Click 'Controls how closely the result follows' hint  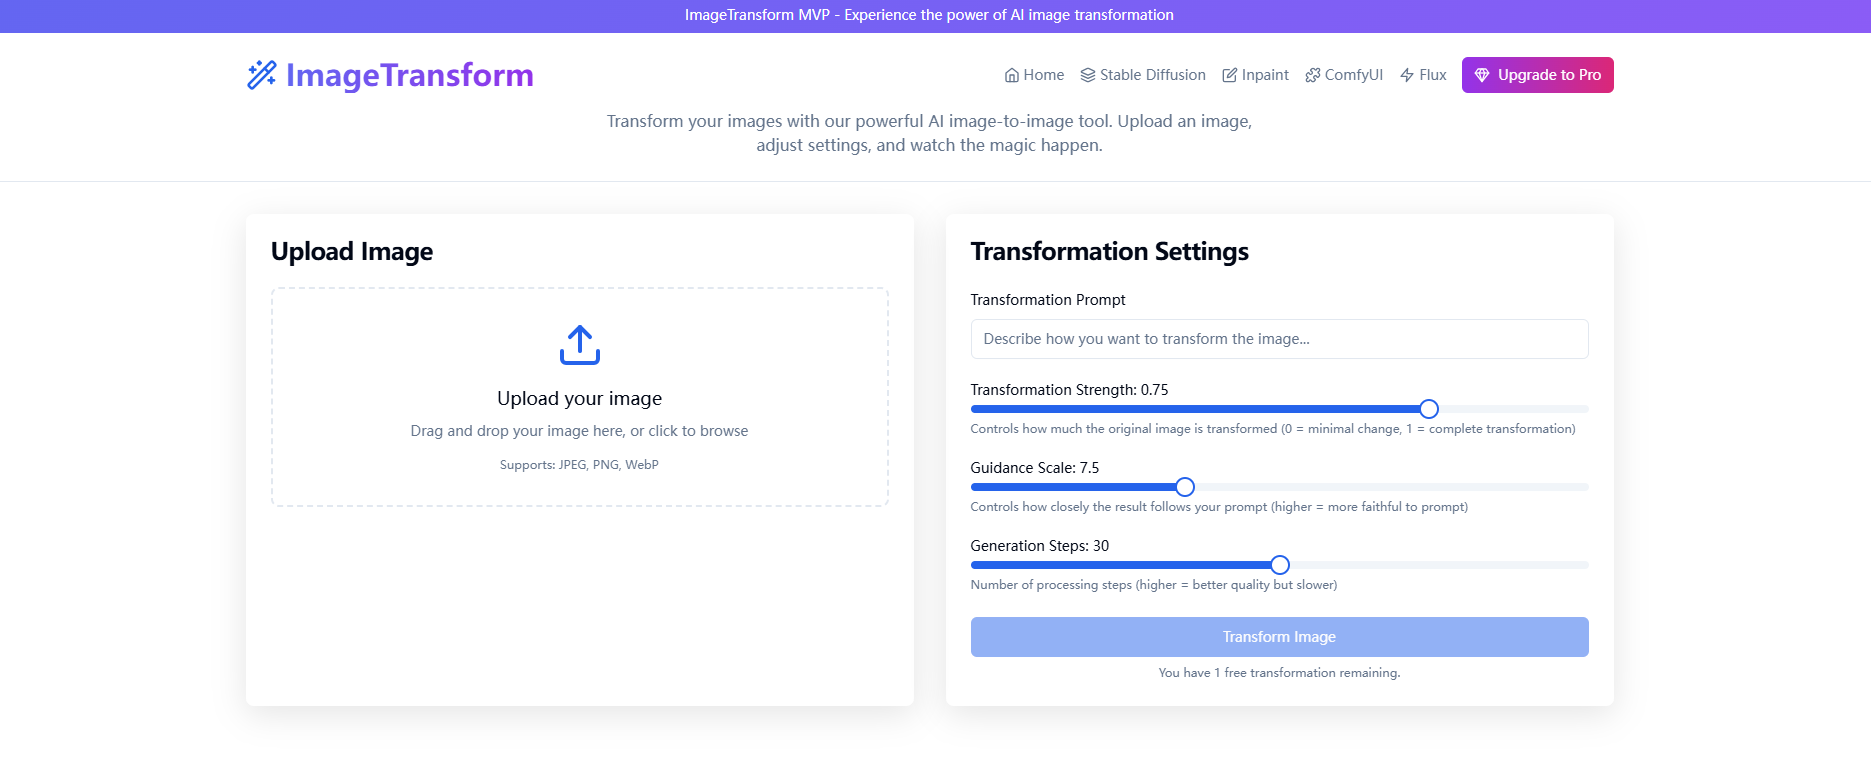[1219, 507]
